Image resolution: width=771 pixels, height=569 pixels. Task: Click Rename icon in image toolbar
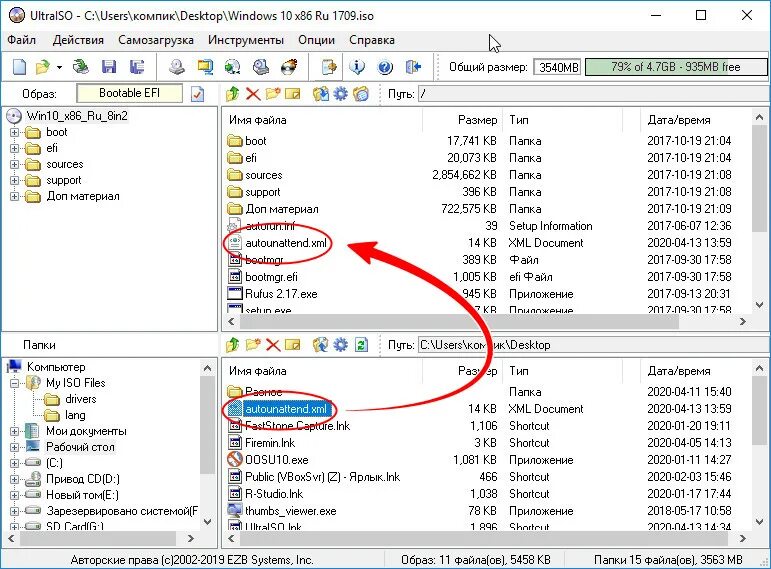coord(293,93)
